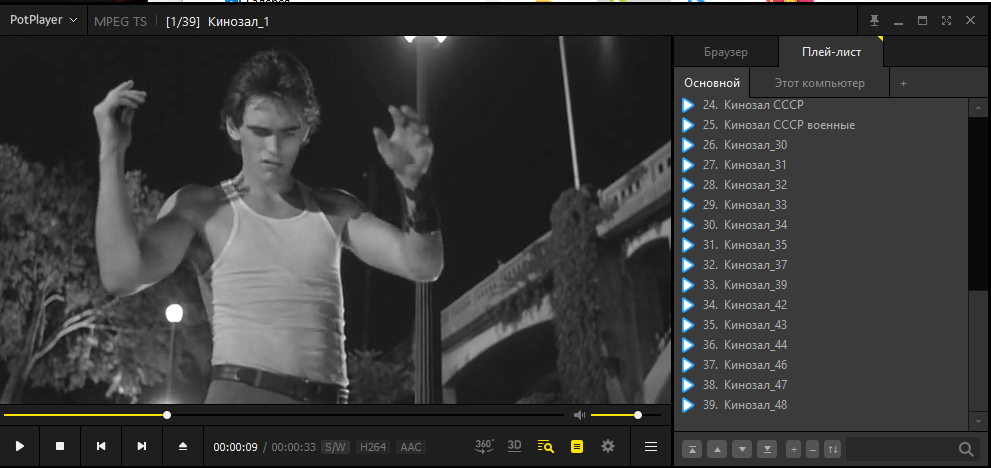Image resolution: width=991 pixels, height=468 pixels.
Task: Select playlist item Кинозал_31
Action: tap(822, 165)
